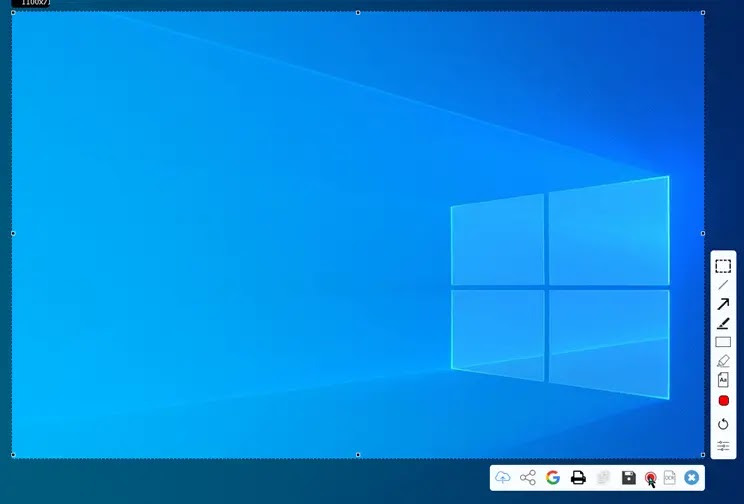Choose the highlighter marker tool
Image resolution: width=744 pixels, height=504 pixels.
click(723, 362)
